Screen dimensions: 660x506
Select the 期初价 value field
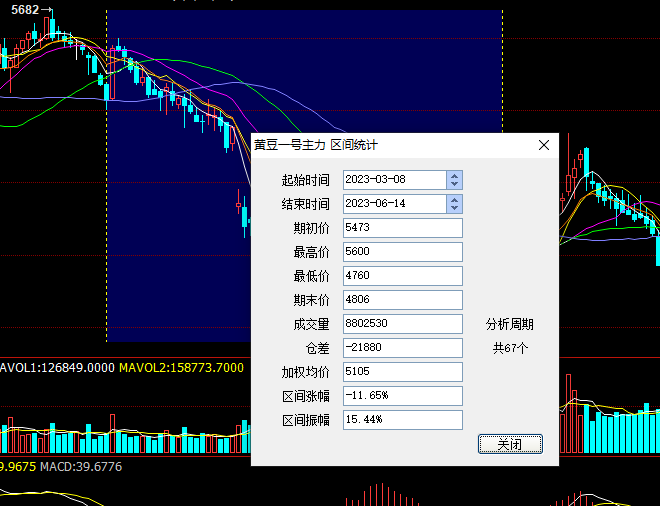pos(402,228)
